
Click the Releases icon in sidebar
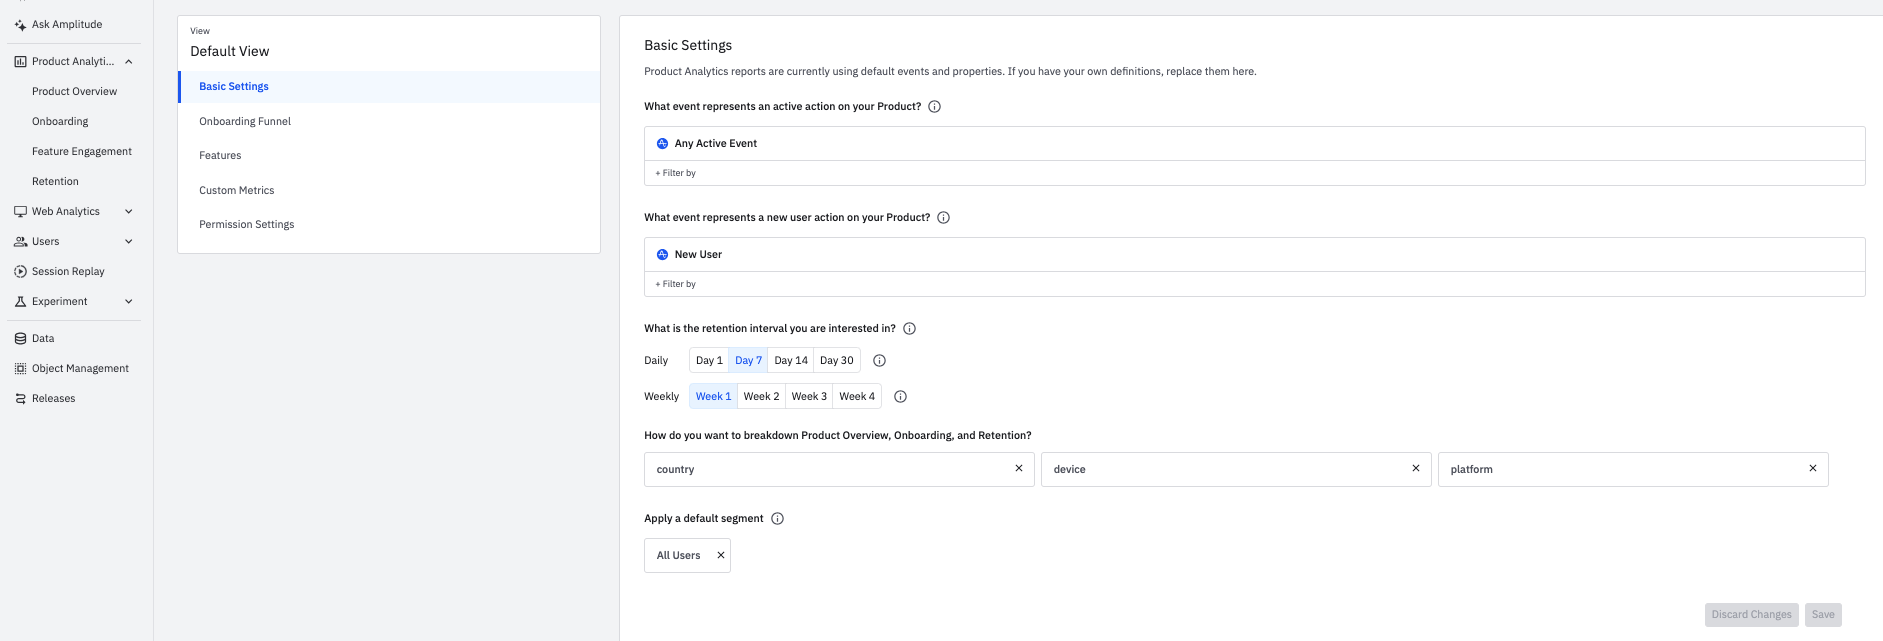20,398
